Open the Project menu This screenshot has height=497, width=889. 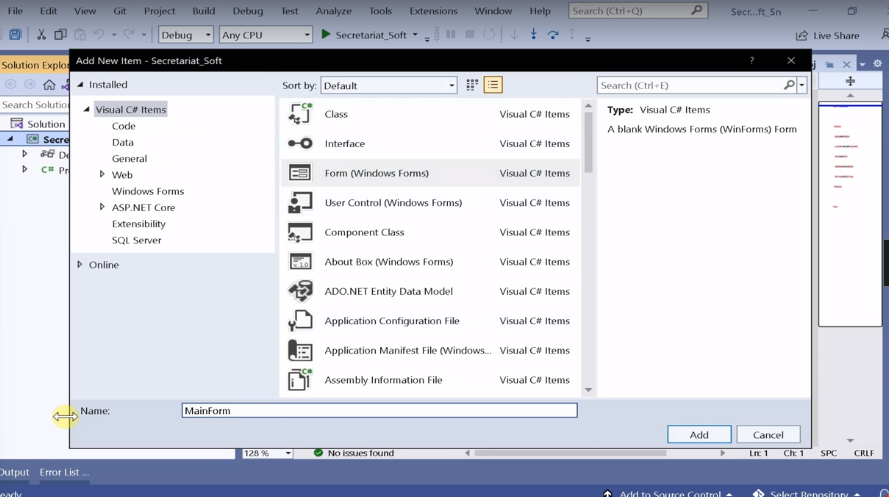(159, 11)
